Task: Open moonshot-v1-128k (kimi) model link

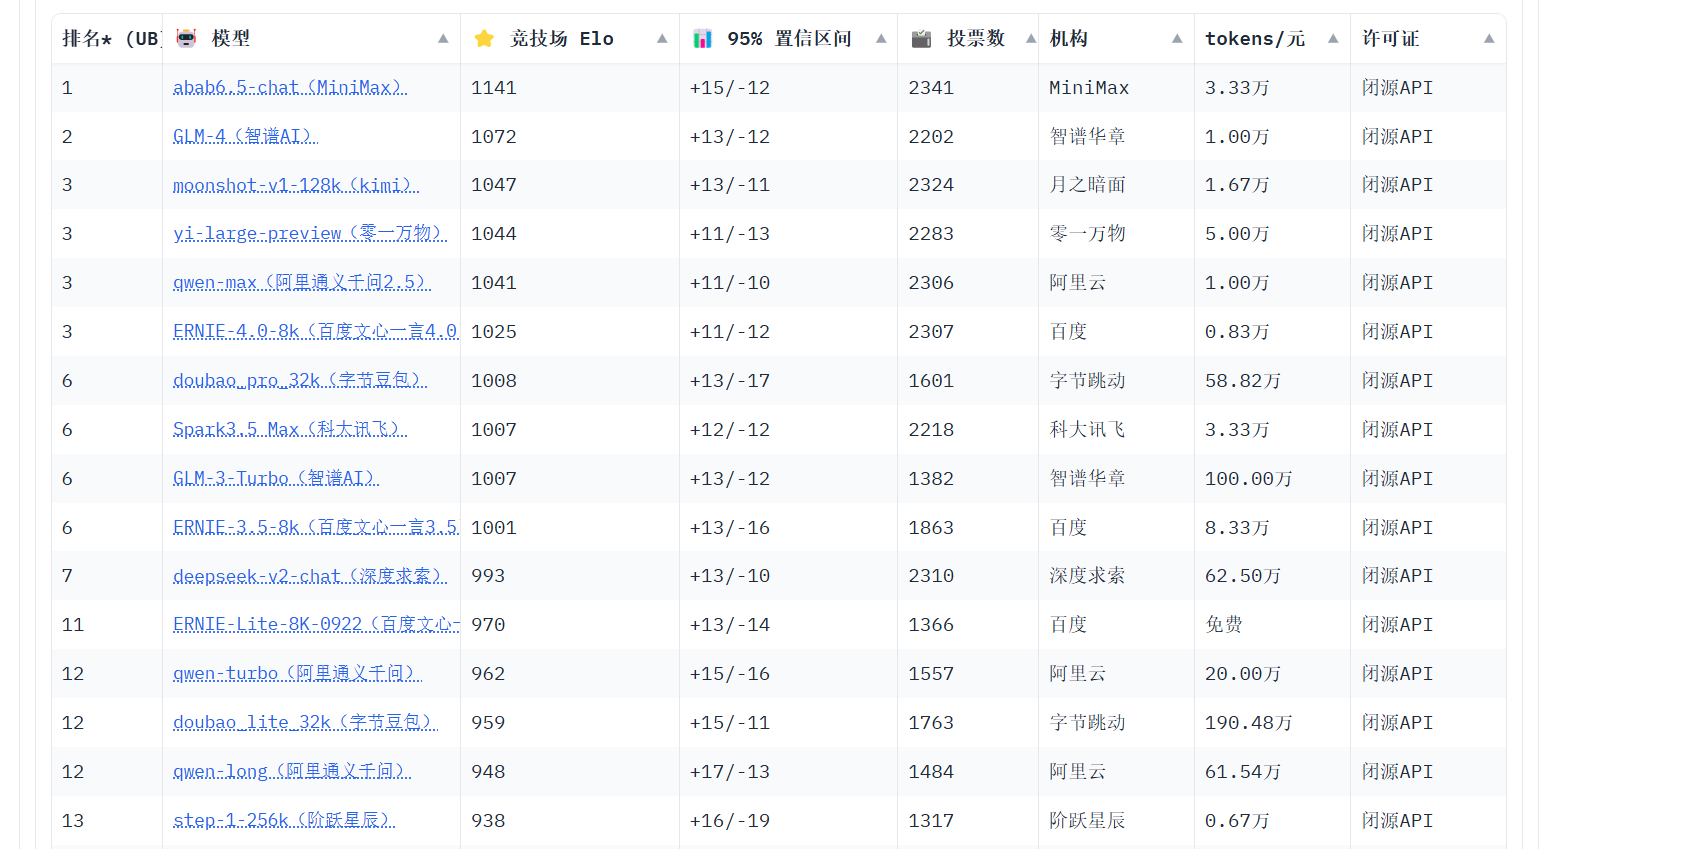Action: 296,185
